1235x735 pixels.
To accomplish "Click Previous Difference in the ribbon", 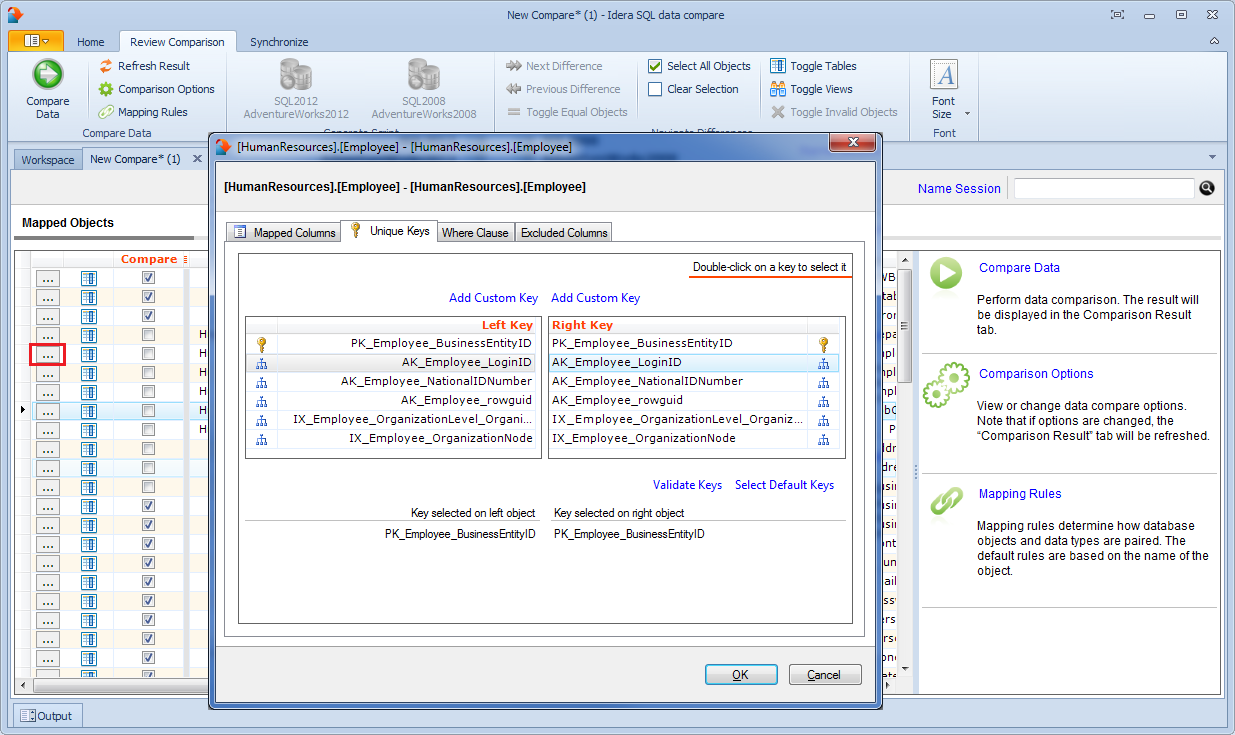I will pyautogui.click(x=563, y=89).
